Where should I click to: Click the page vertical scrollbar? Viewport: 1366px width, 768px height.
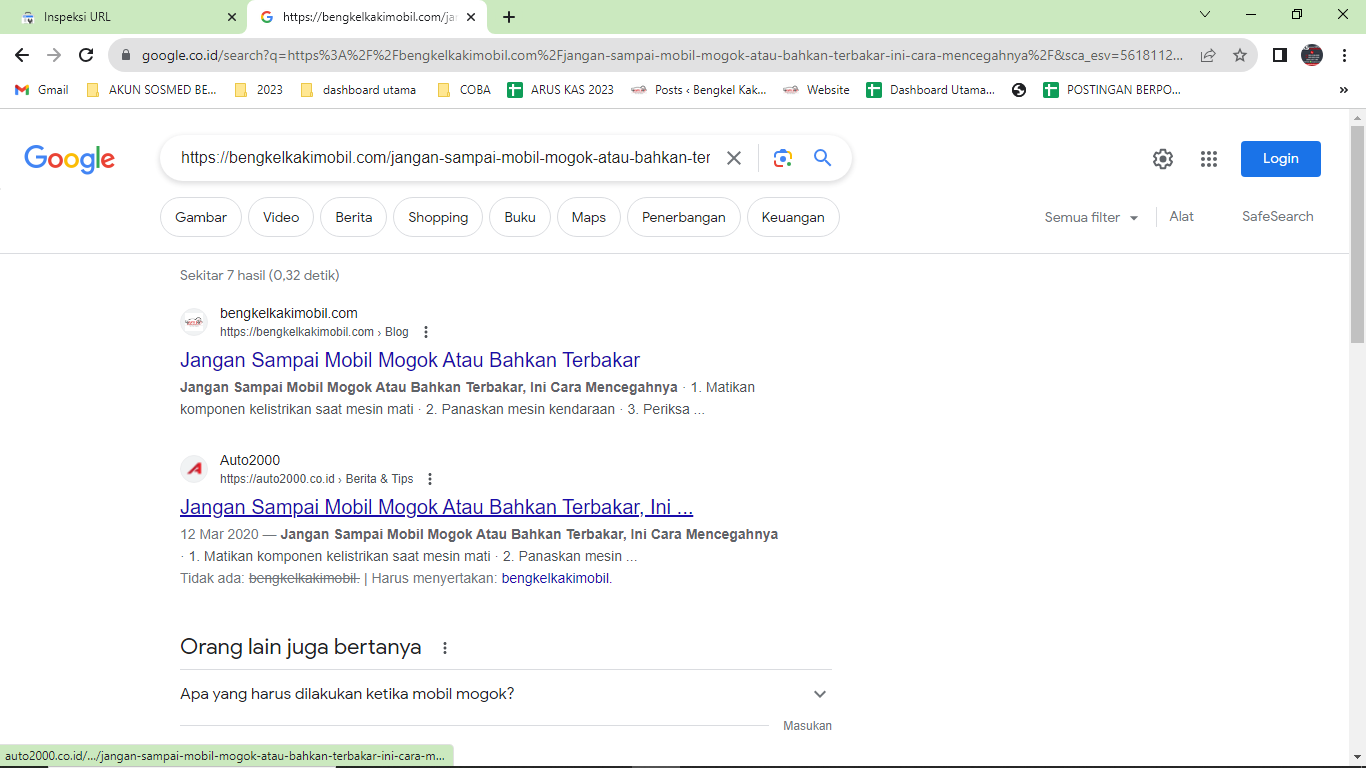(x=1357, y=235)
